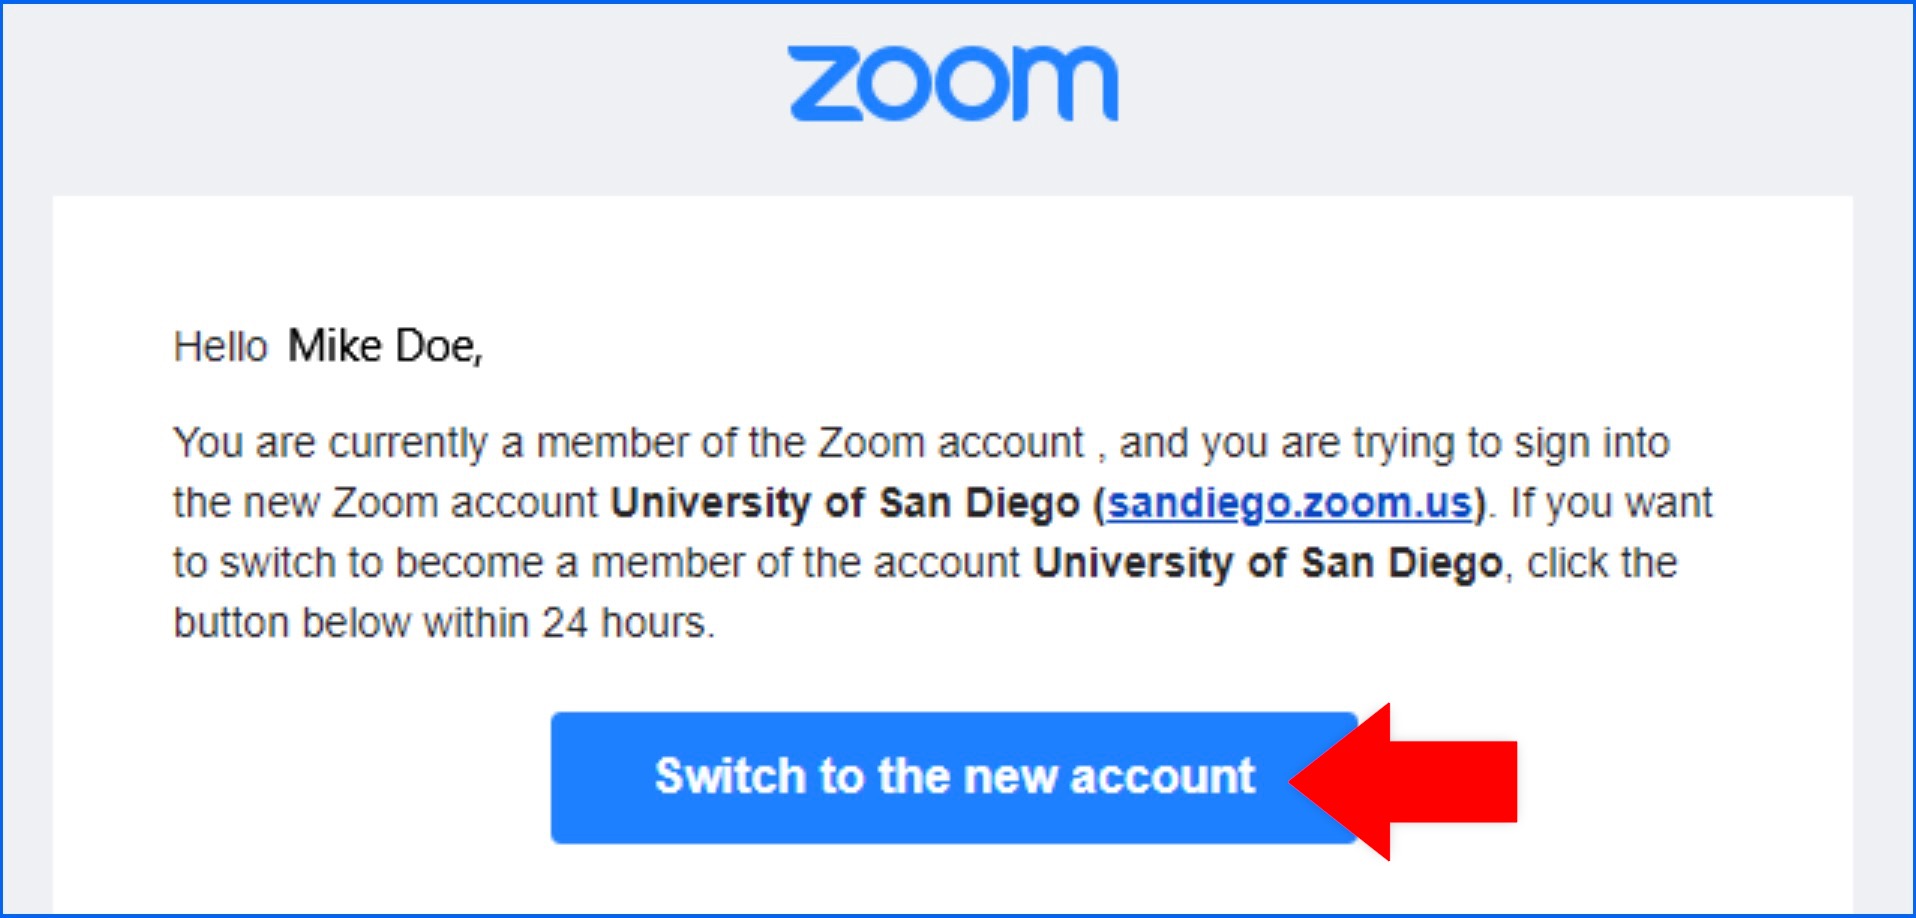
Task: Click the phrase 'If you want'
Action: [1611, 503]
